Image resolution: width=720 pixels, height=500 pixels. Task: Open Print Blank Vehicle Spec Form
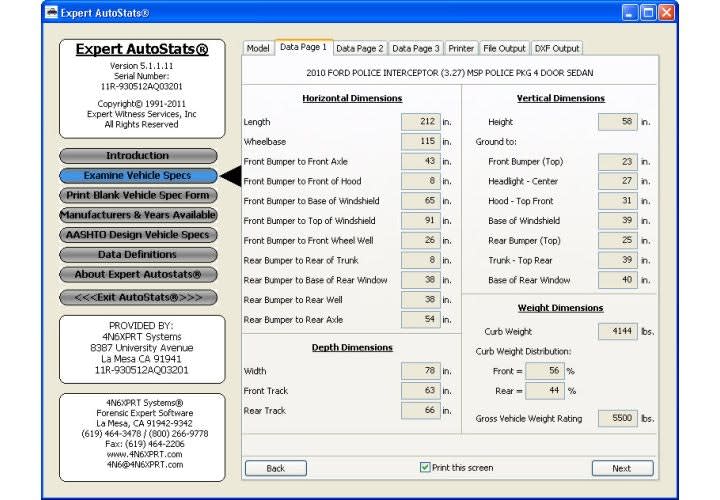[x=138, y=195]
